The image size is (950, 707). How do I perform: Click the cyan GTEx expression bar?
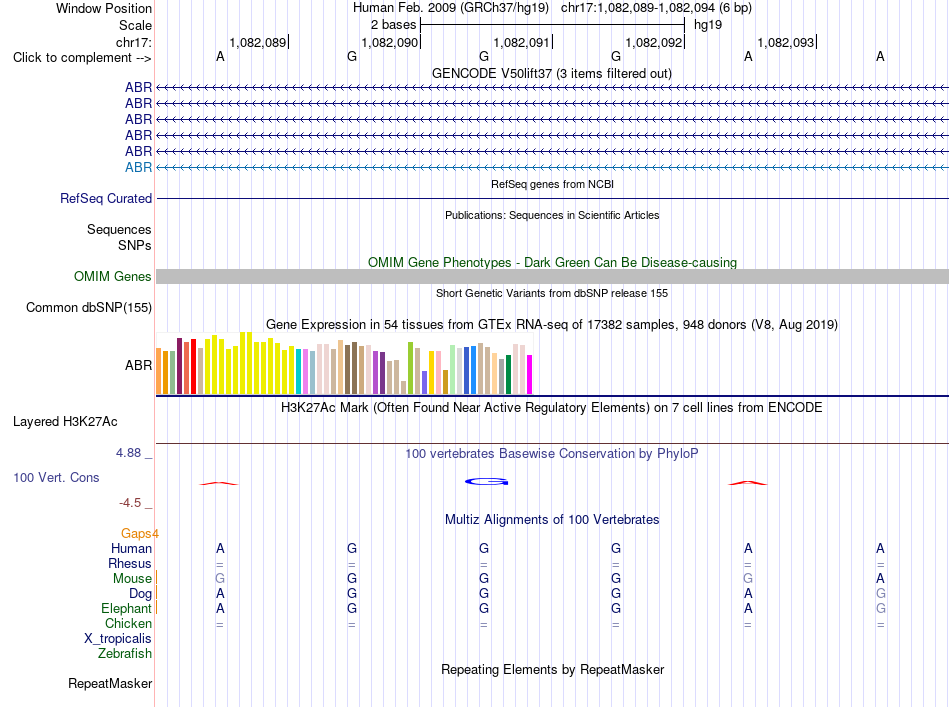pos(299,371)
